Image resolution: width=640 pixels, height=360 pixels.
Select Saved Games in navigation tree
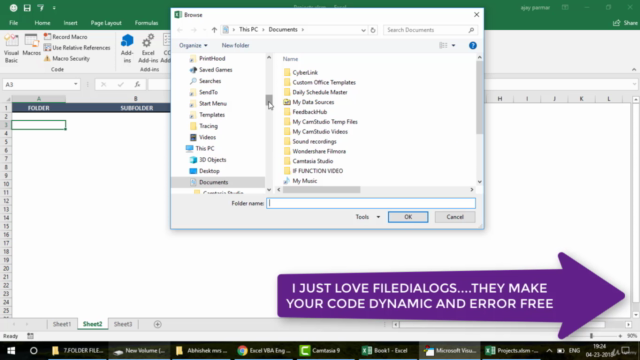(x=216, y=70)
